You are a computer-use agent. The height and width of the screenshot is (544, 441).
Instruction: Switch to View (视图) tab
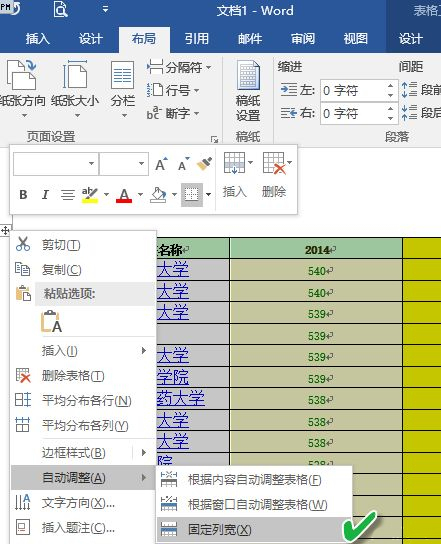tap(356, 39)
